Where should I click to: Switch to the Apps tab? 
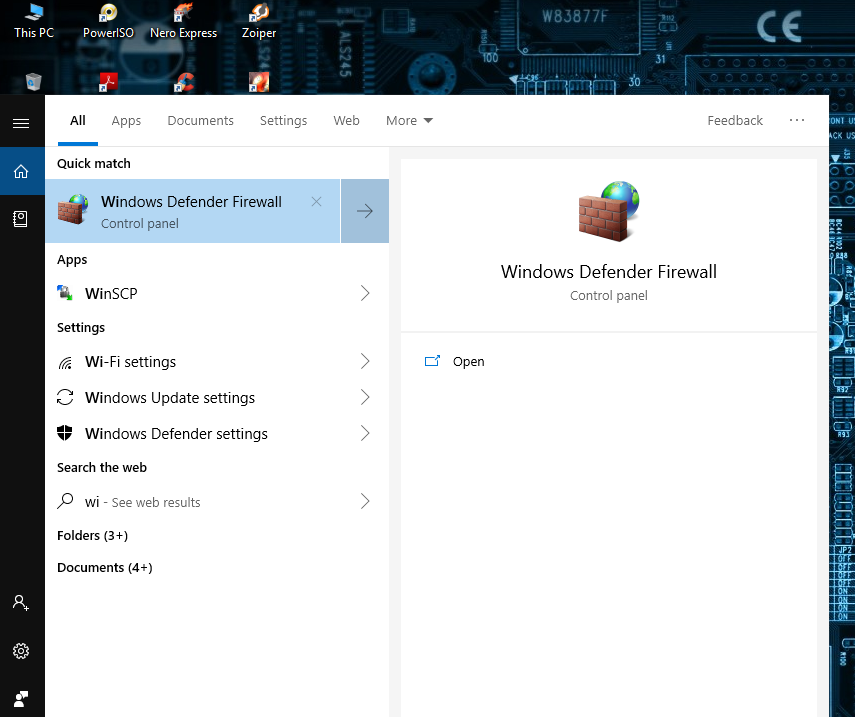[x=126, y=120]
